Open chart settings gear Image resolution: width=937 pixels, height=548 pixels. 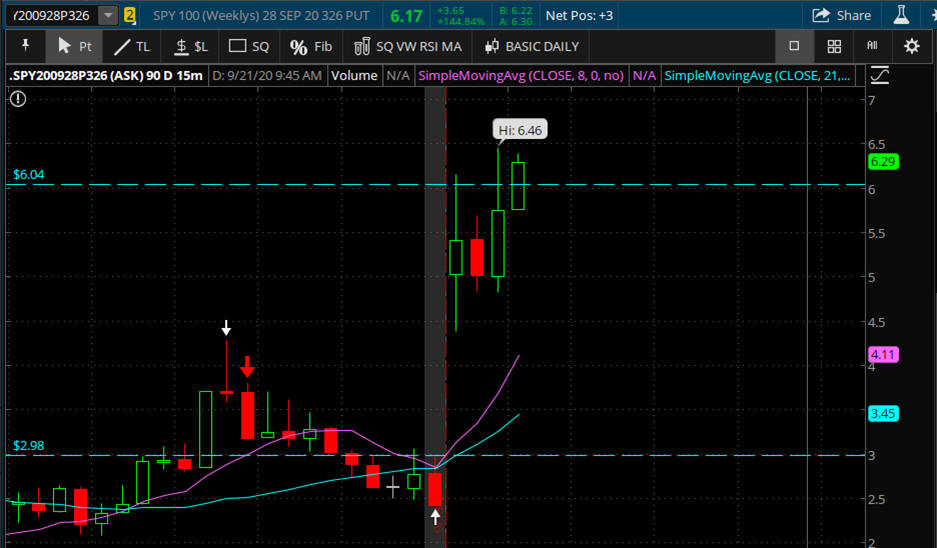coord(912,46)
